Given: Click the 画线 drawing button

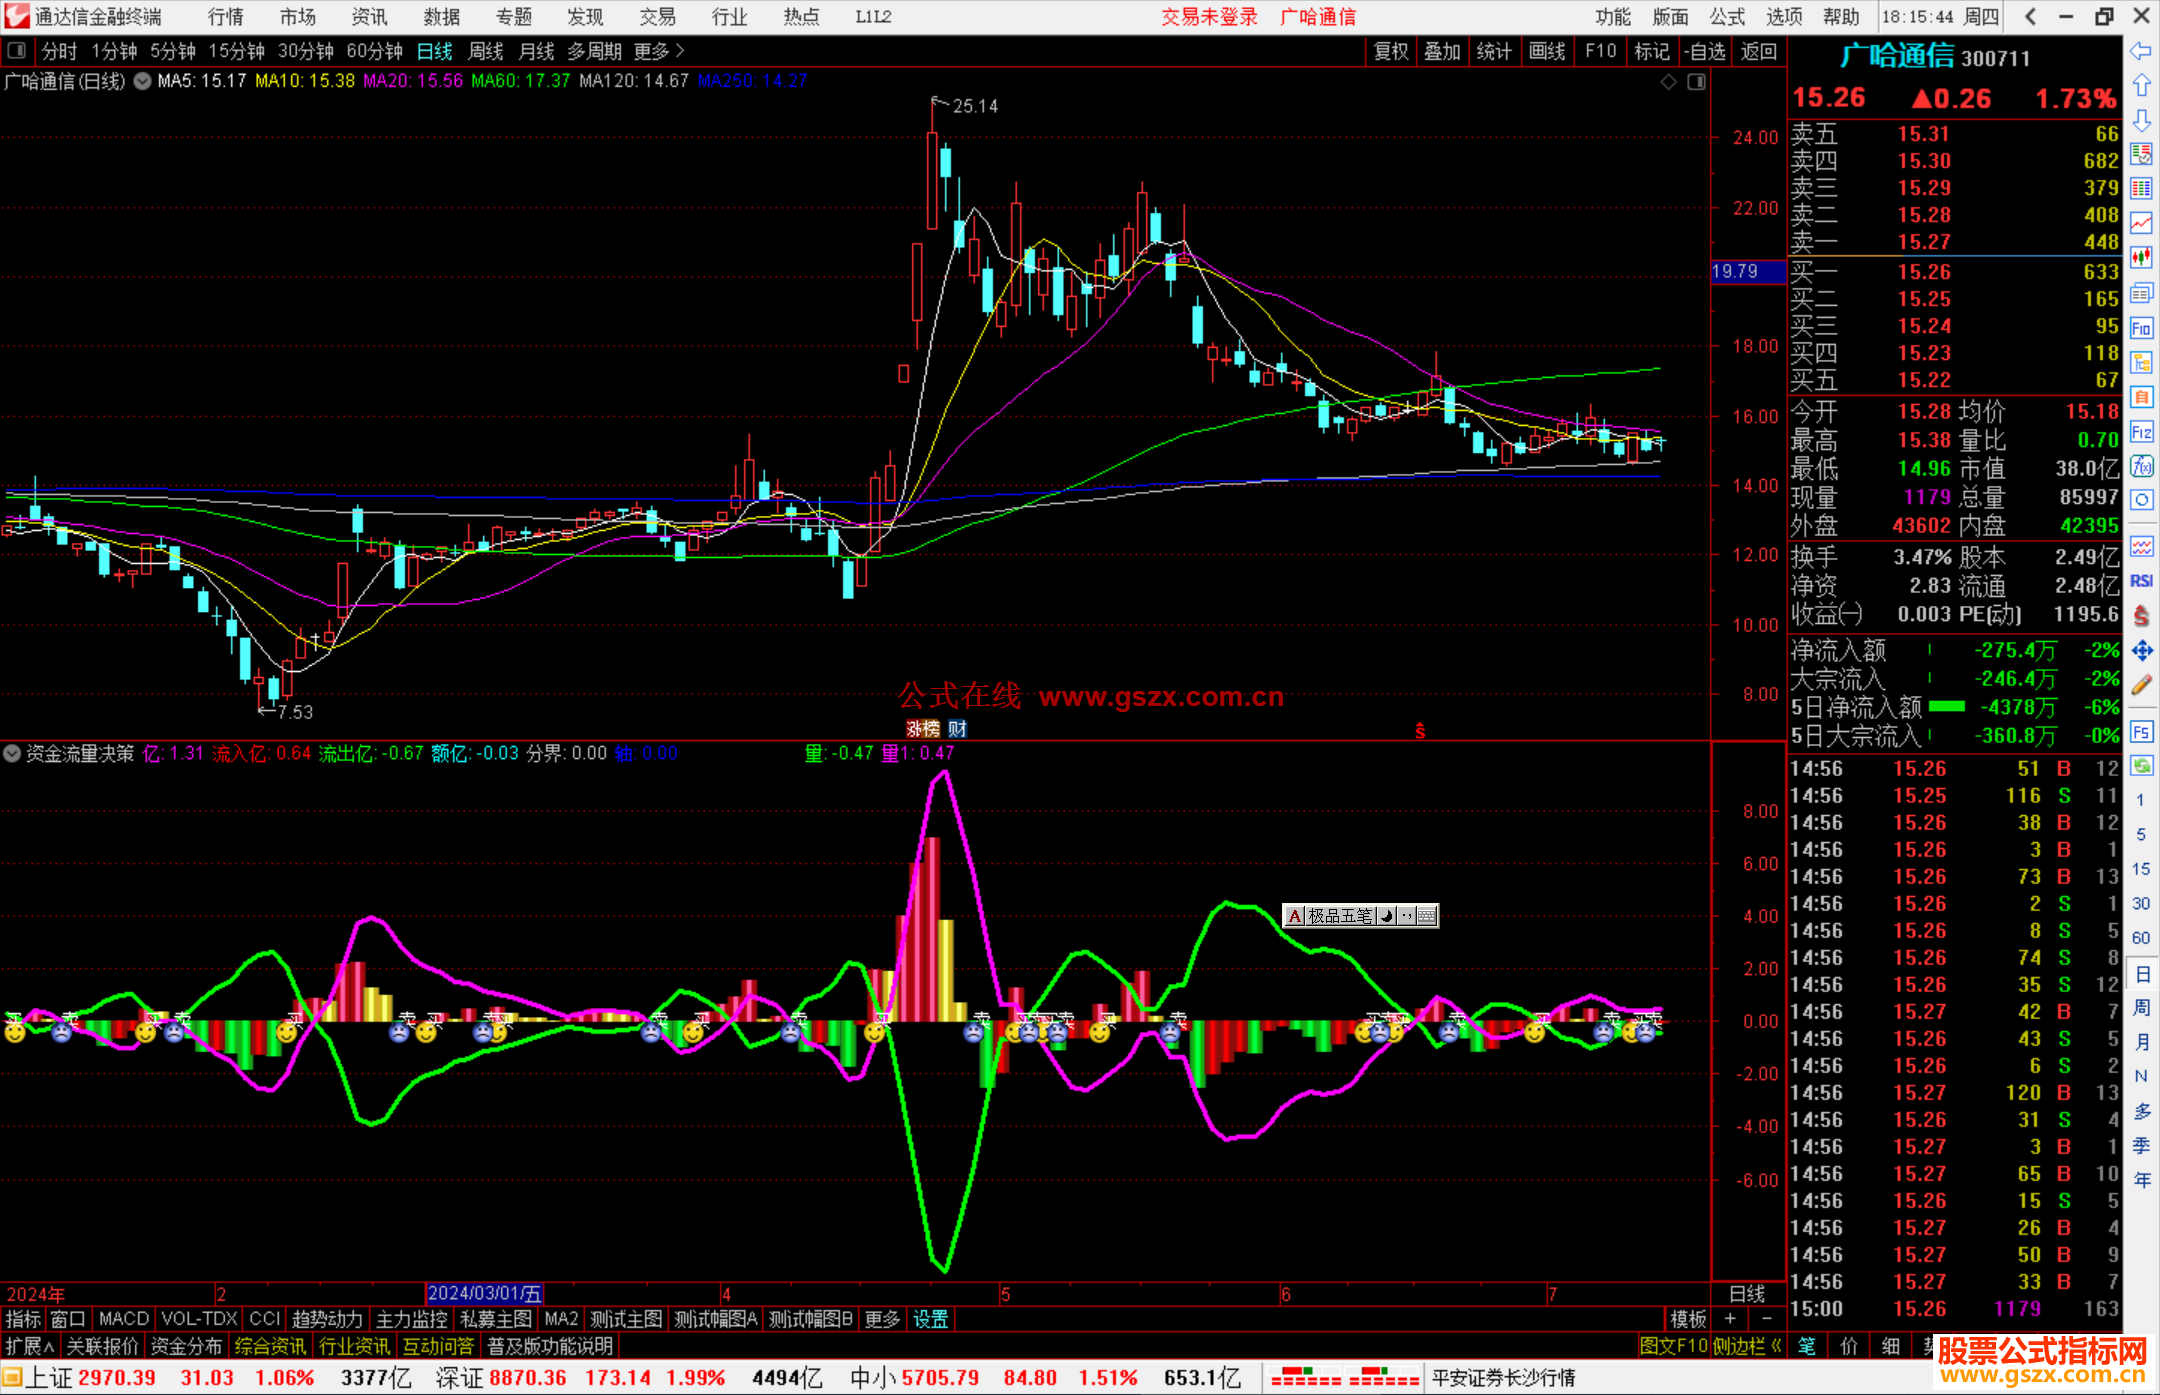Looking at the screenshot, I should [1547, 51].
